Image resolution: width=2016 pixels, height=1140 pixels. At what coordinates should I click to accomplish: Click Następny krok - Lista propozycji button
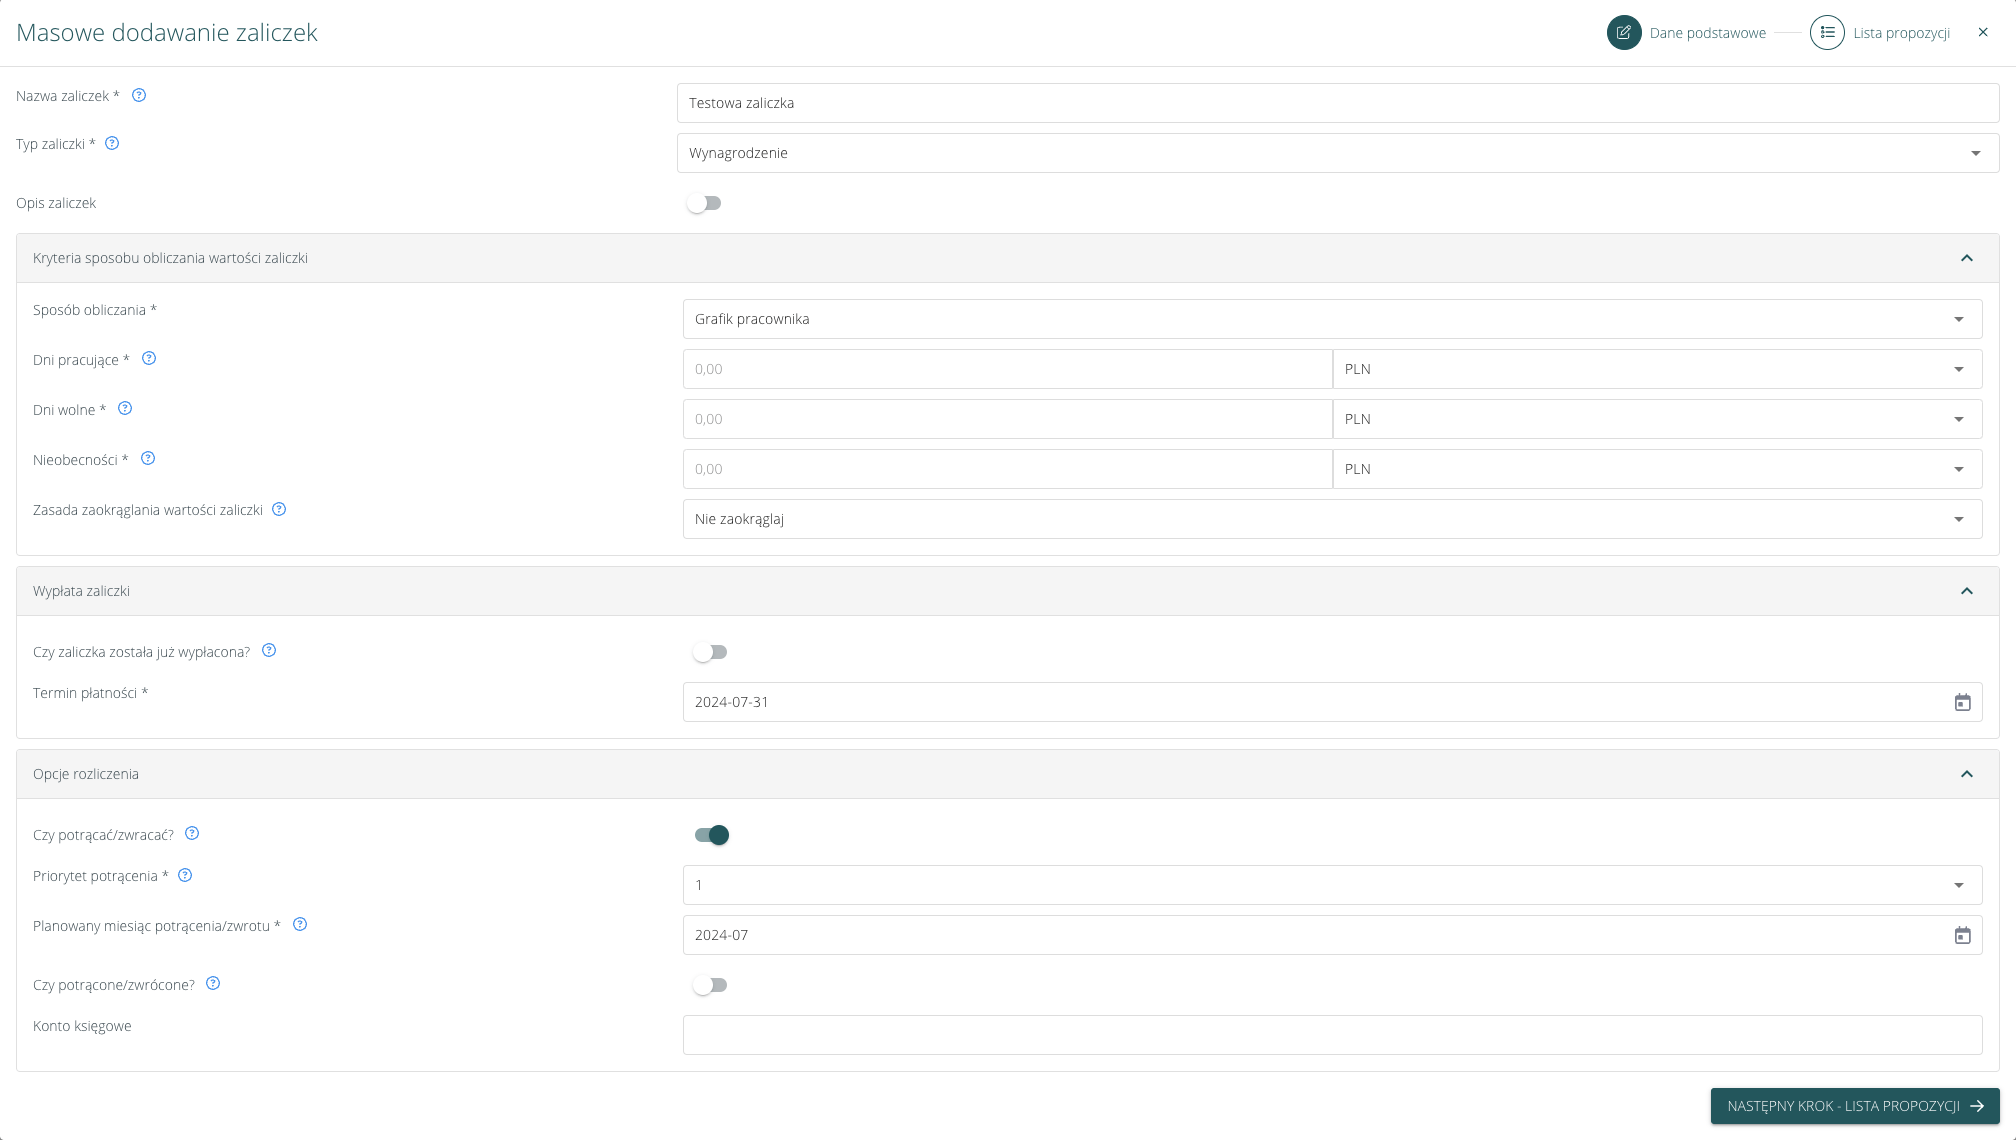(x=1854, y=1106)
